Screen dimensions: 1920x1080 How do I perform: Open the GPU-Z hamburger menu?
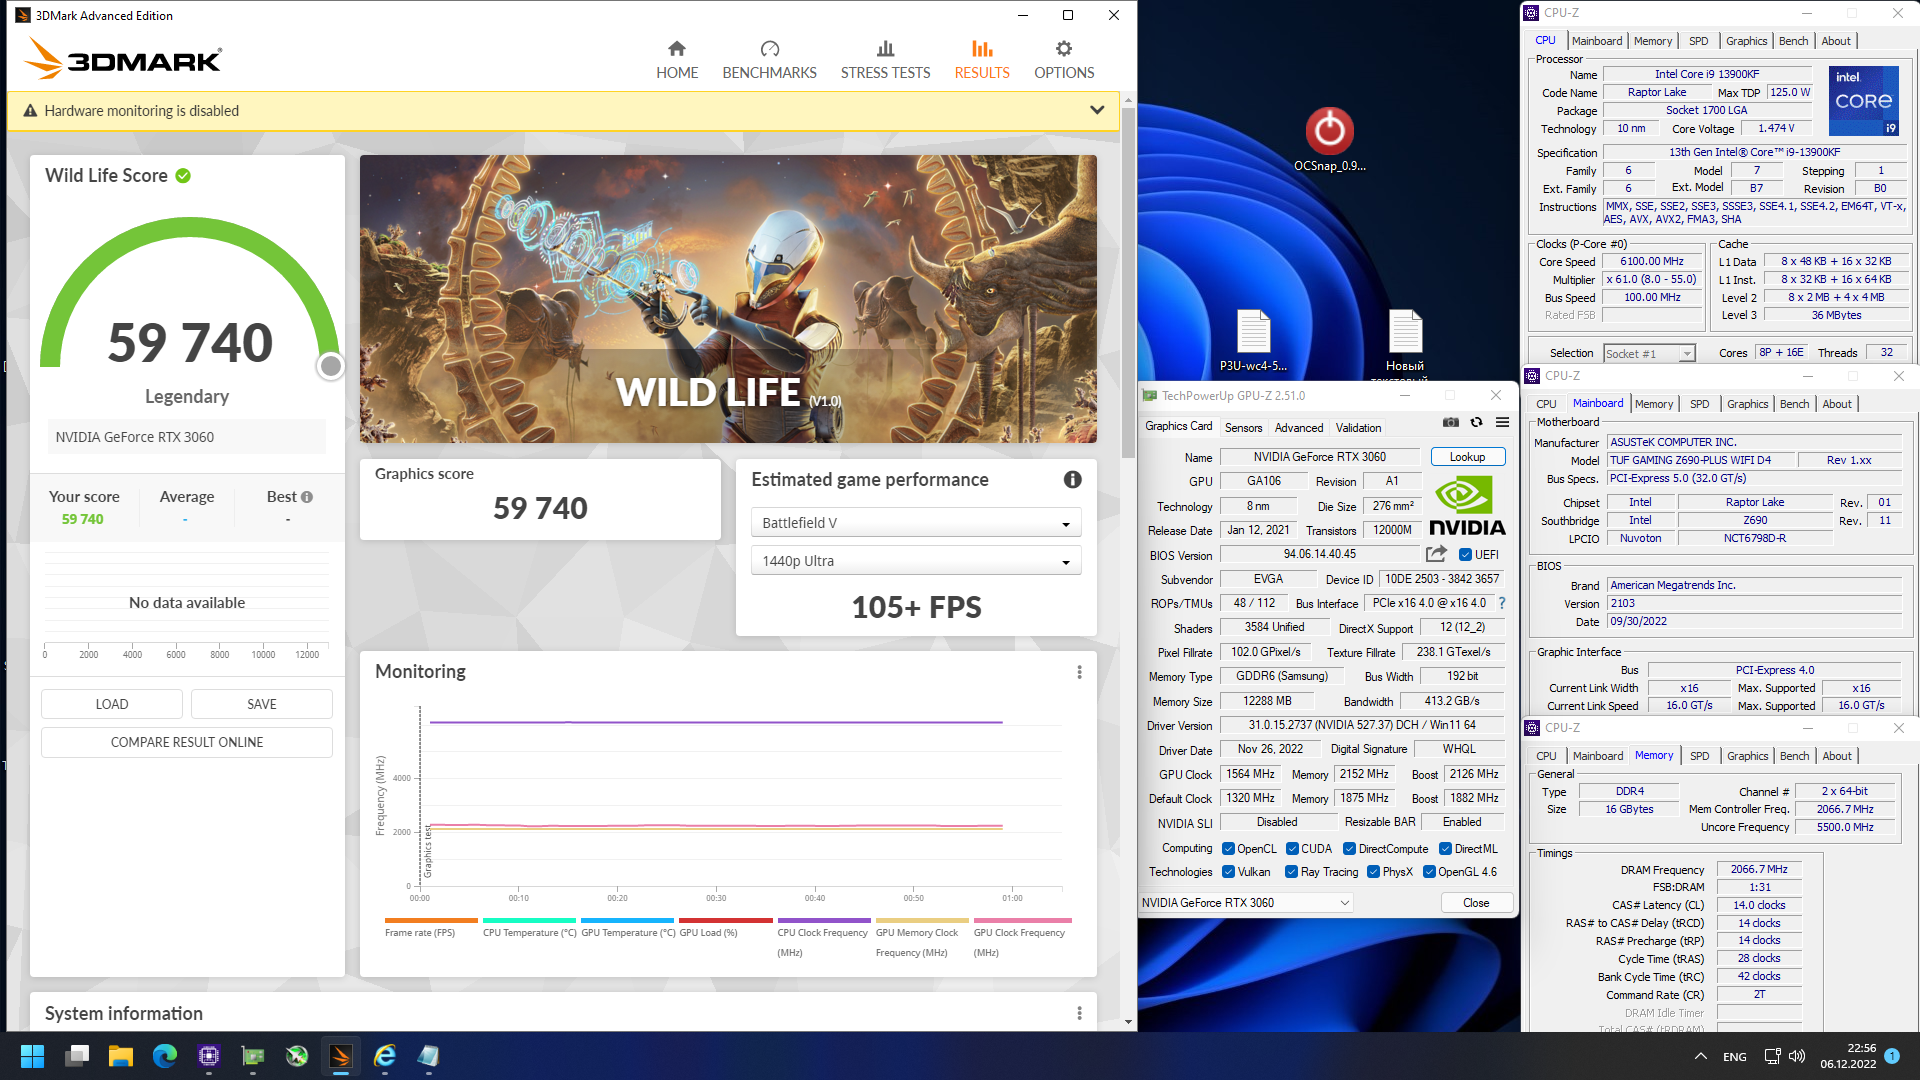1502,423
